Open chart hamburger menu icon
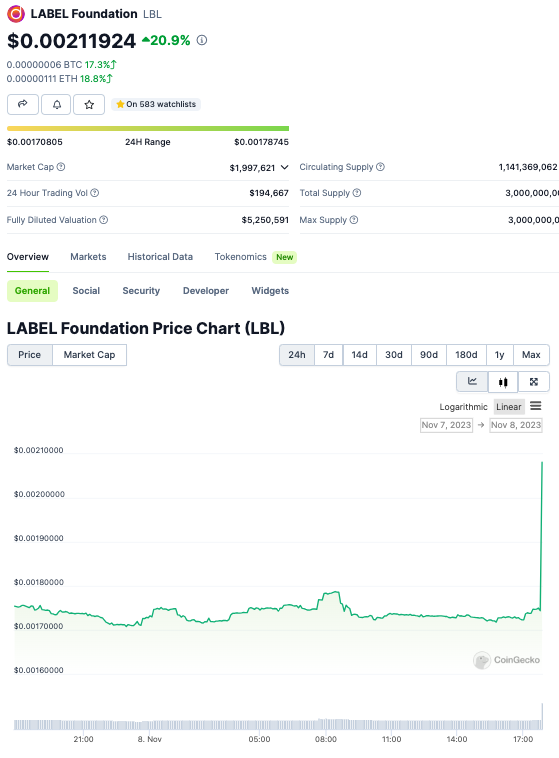The image size is (559, 758). coord(536,406)
